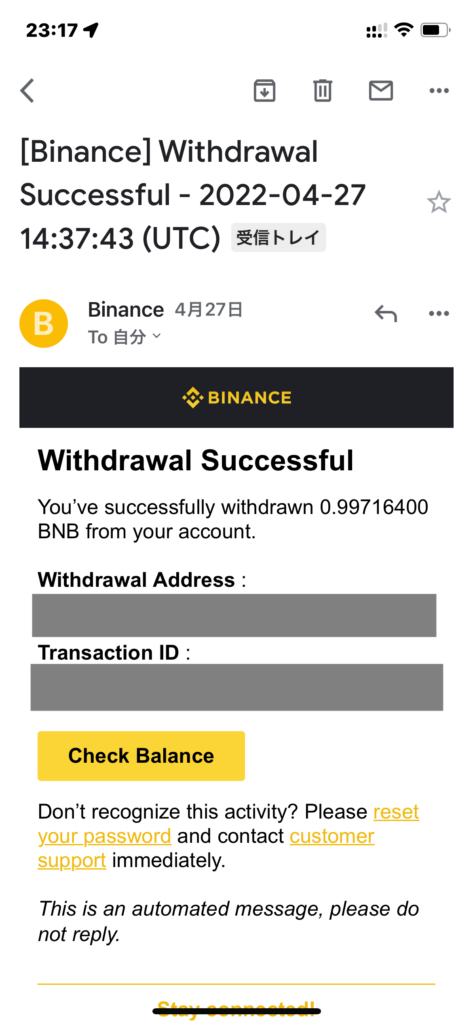
Task: Star this Binance withdrawal email
Action: click(x=439, y=202)
